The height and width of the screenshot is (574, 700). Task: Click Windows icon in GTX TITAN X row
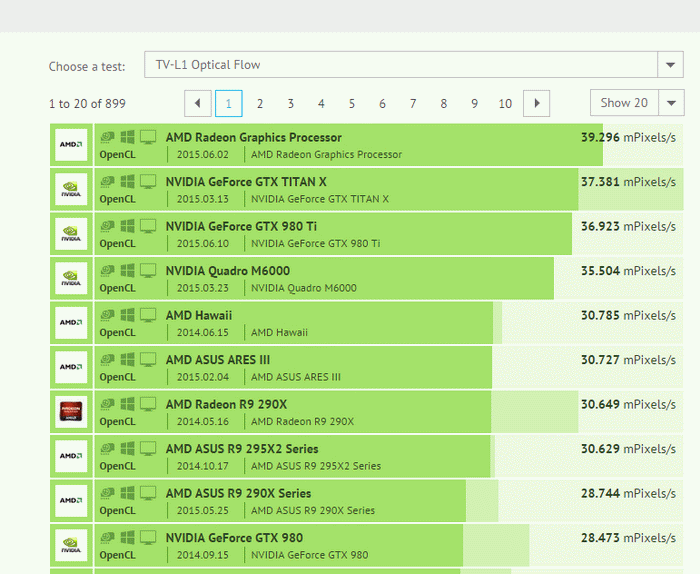click(128, 182)
